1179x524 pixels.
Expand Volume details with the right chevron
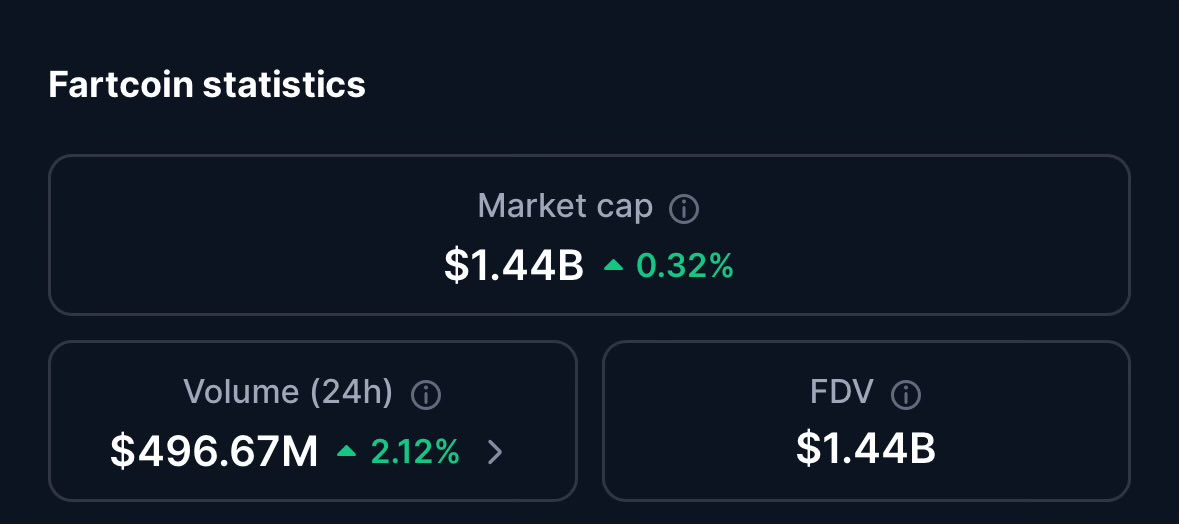[494, 452]
